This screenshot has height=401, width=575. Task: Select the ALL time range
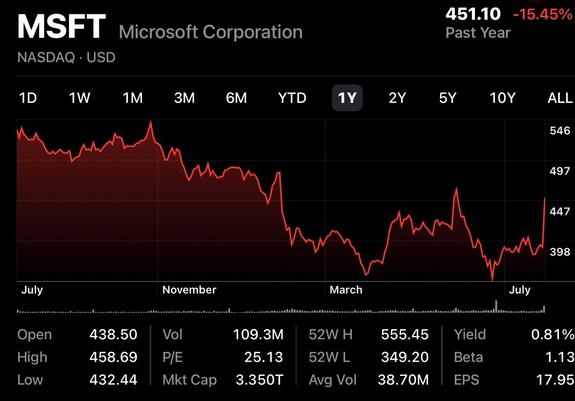[560, 98]
